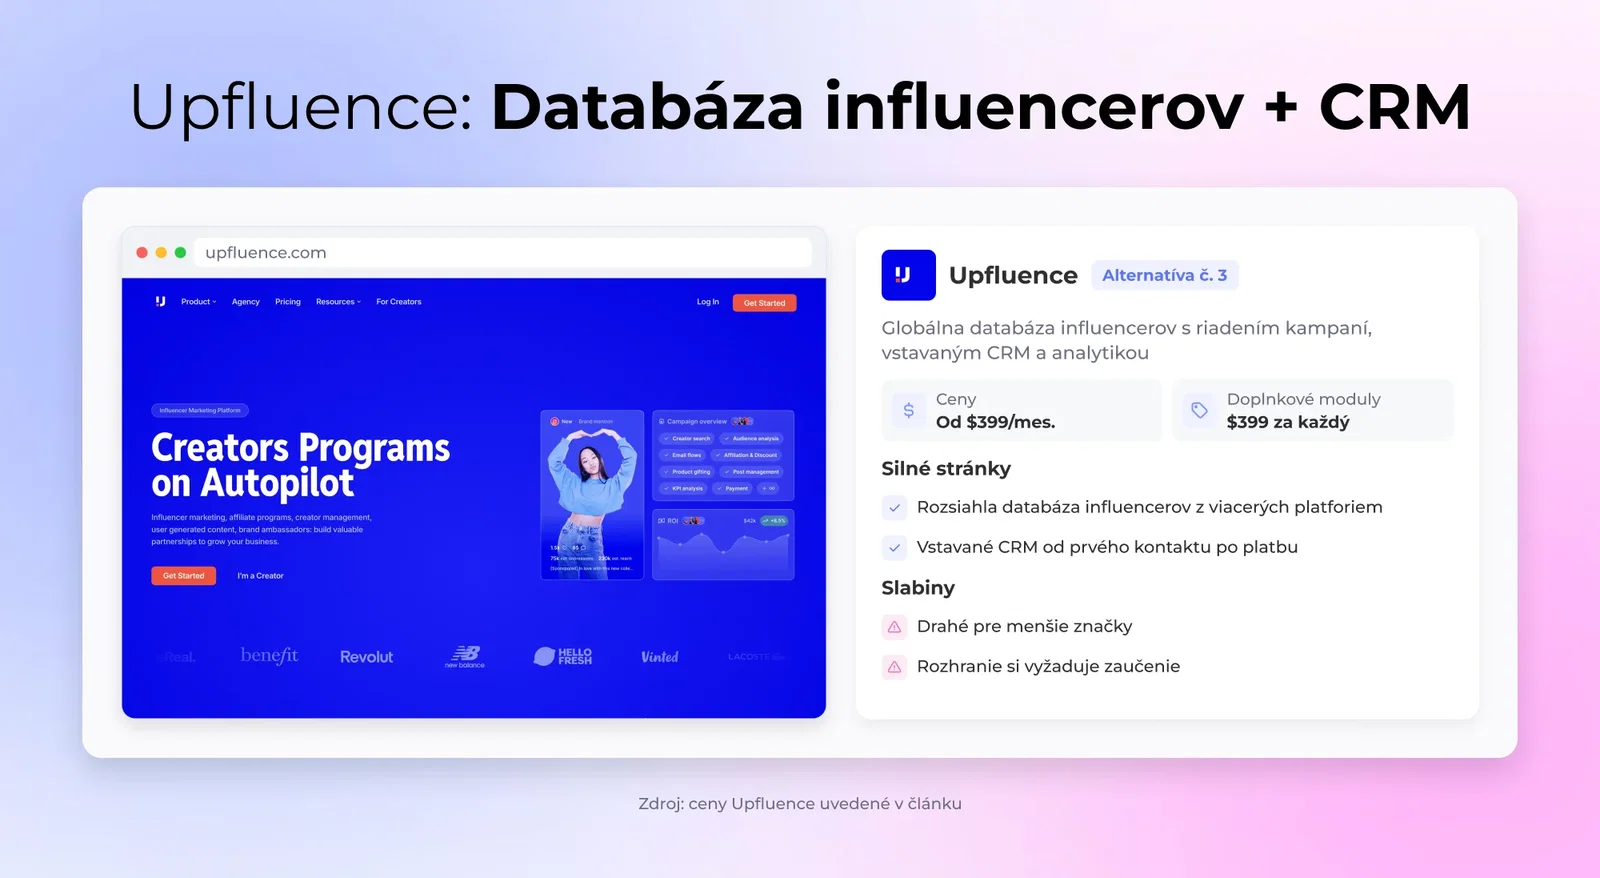Click the check icon beside Rozsiahla databáza influencerov
Image resolution: width=1600 pixels, height=878 pixels.
[894, 508]
